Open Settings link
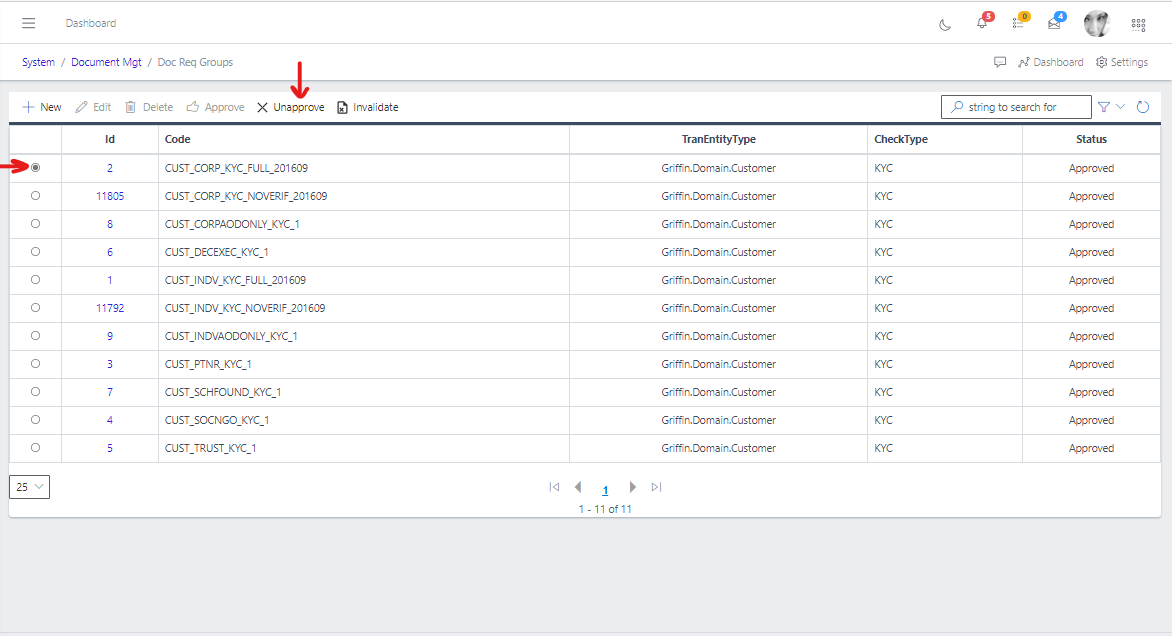Viewport: 1172px width, 636px height. (x=1122, y=62)
